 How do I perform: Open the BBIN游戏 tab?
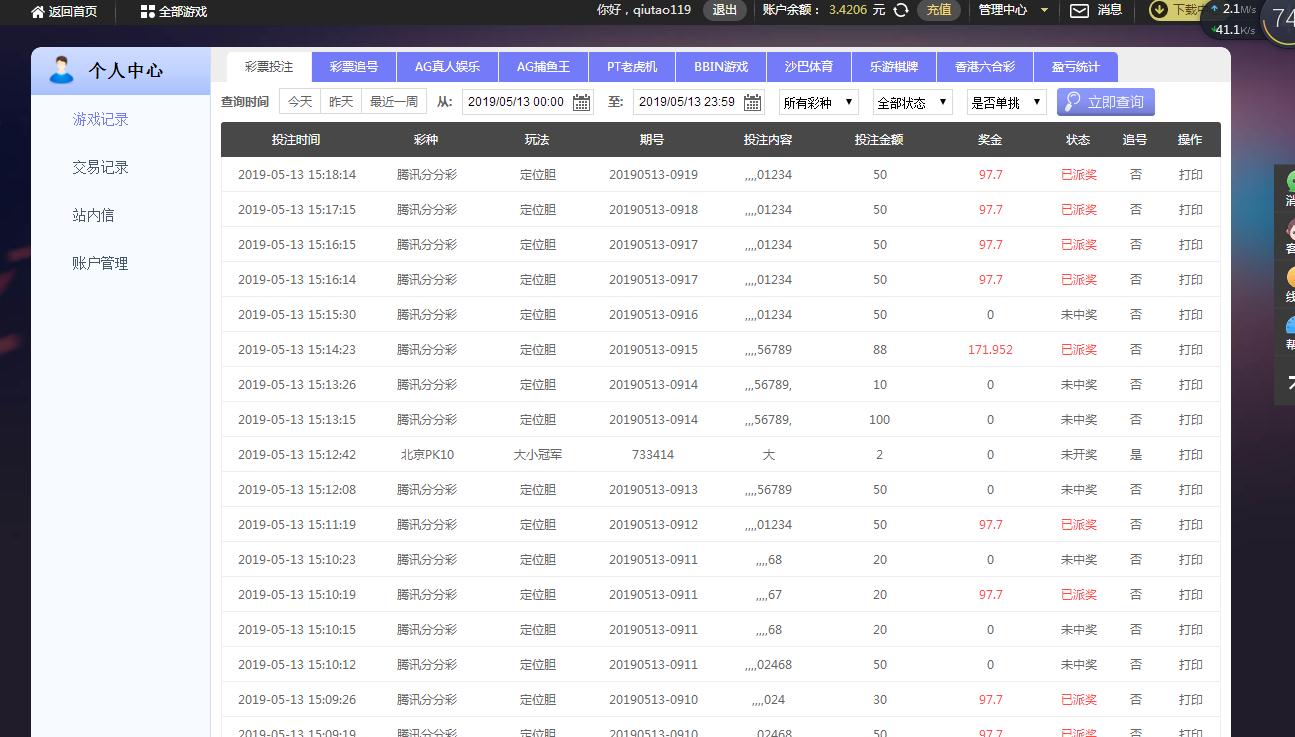point(721,67)
